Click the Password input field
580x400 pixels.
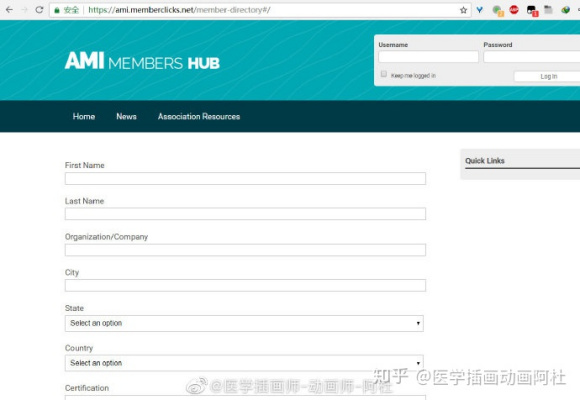(x=532, y=57)
